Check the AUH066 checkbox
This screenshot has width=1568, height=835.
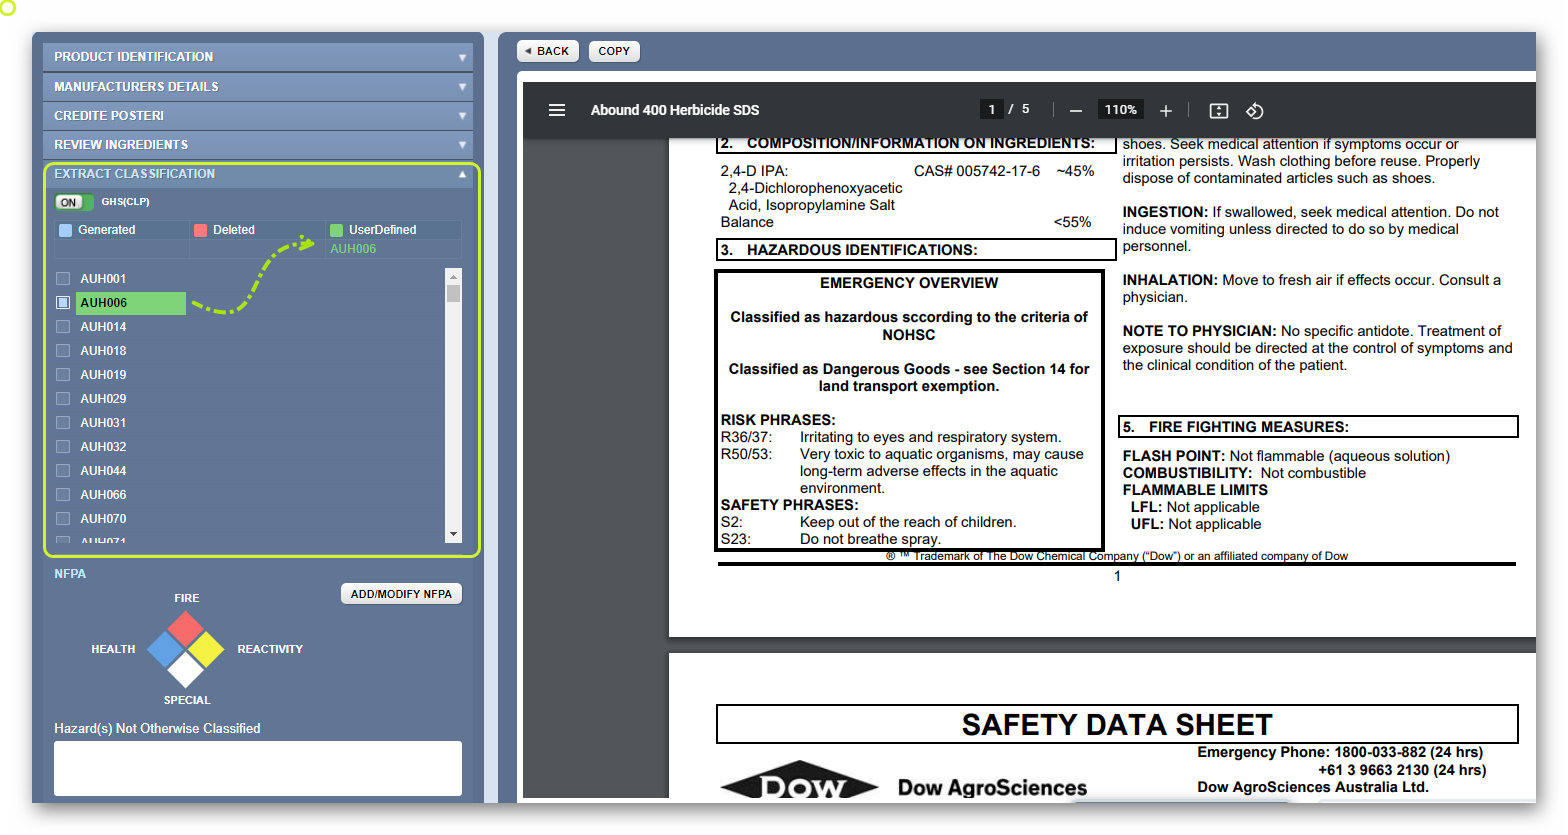point(63,495)
